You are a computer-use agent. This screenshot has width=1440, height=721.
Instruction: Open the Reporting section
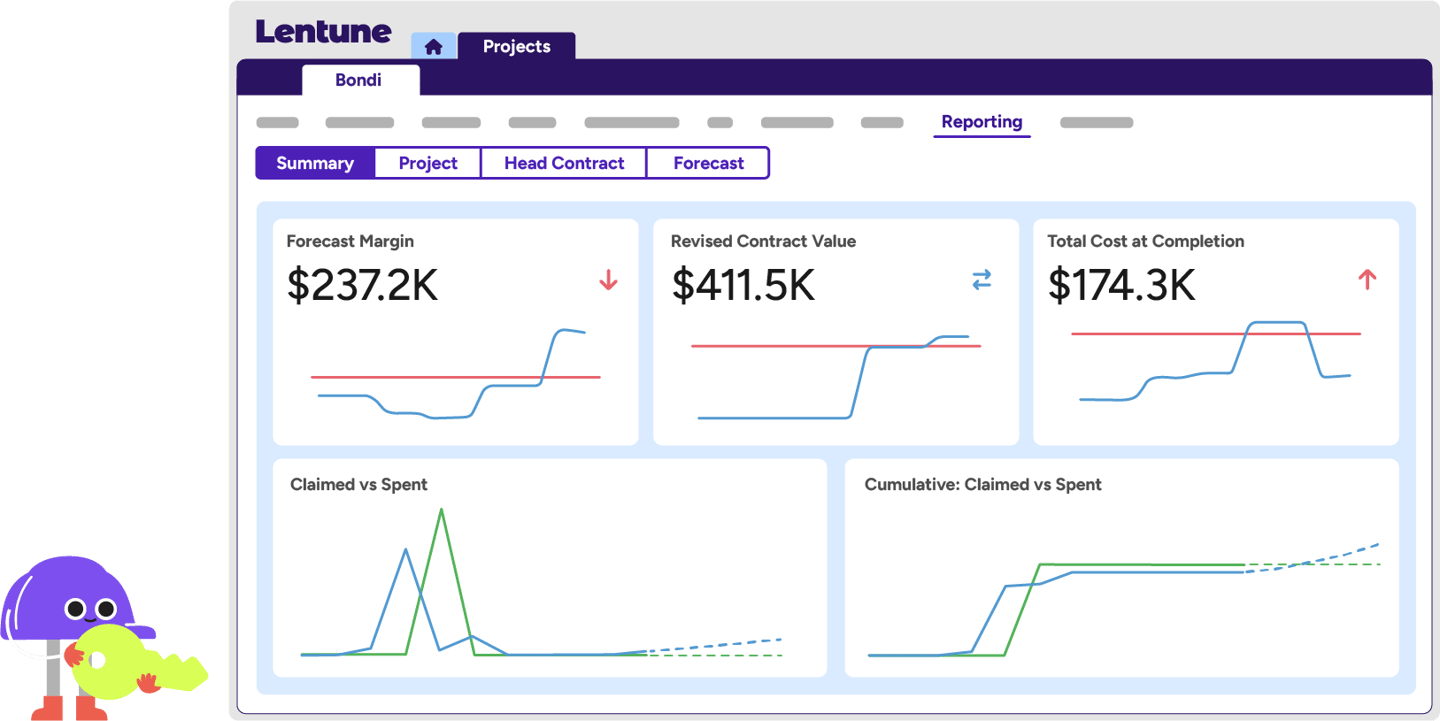pos(981,122)
